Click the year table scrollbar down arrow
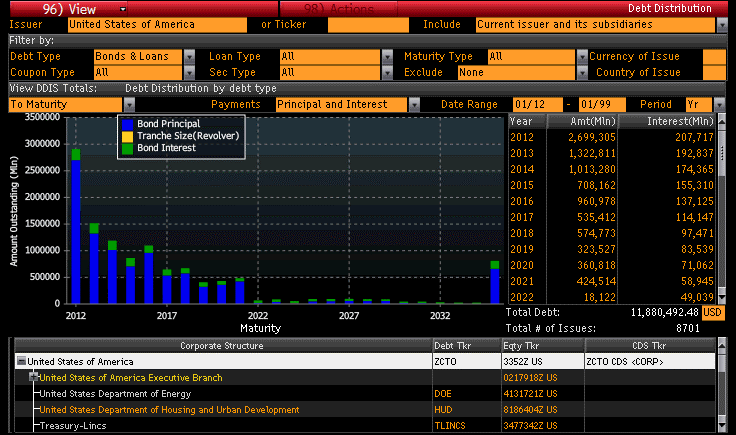This screenshot has width=736, height=435. click(722, 298)
